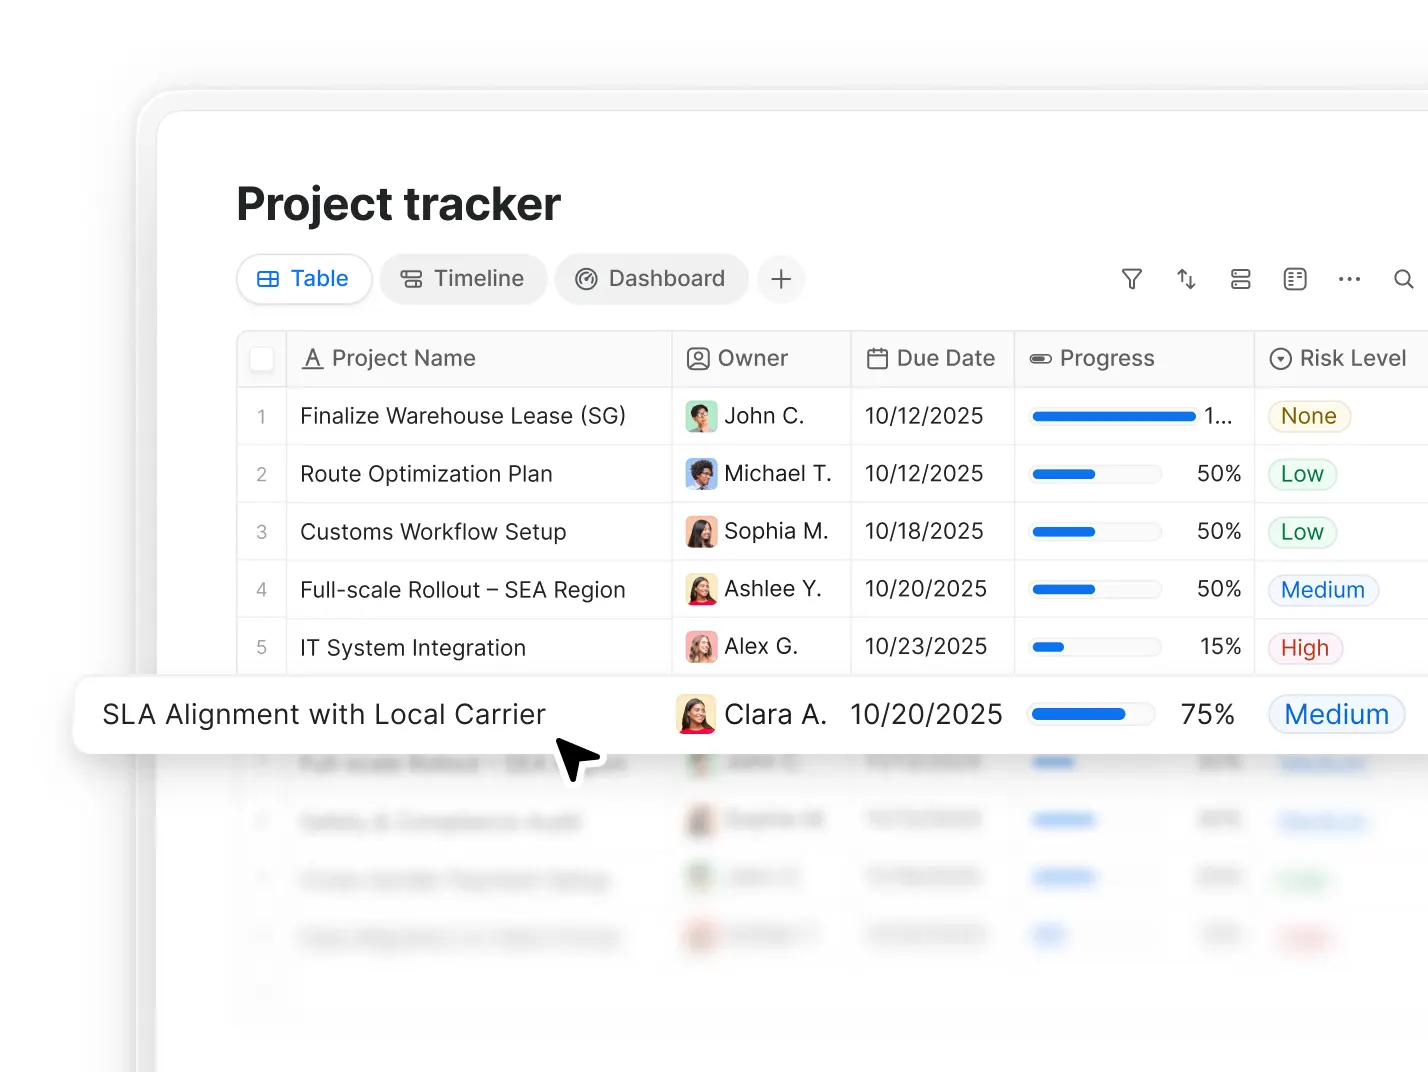Viewport: 1428px width, 1072px height.
Task: Add a new view with the plus button
Action: (x=781, y=279)
